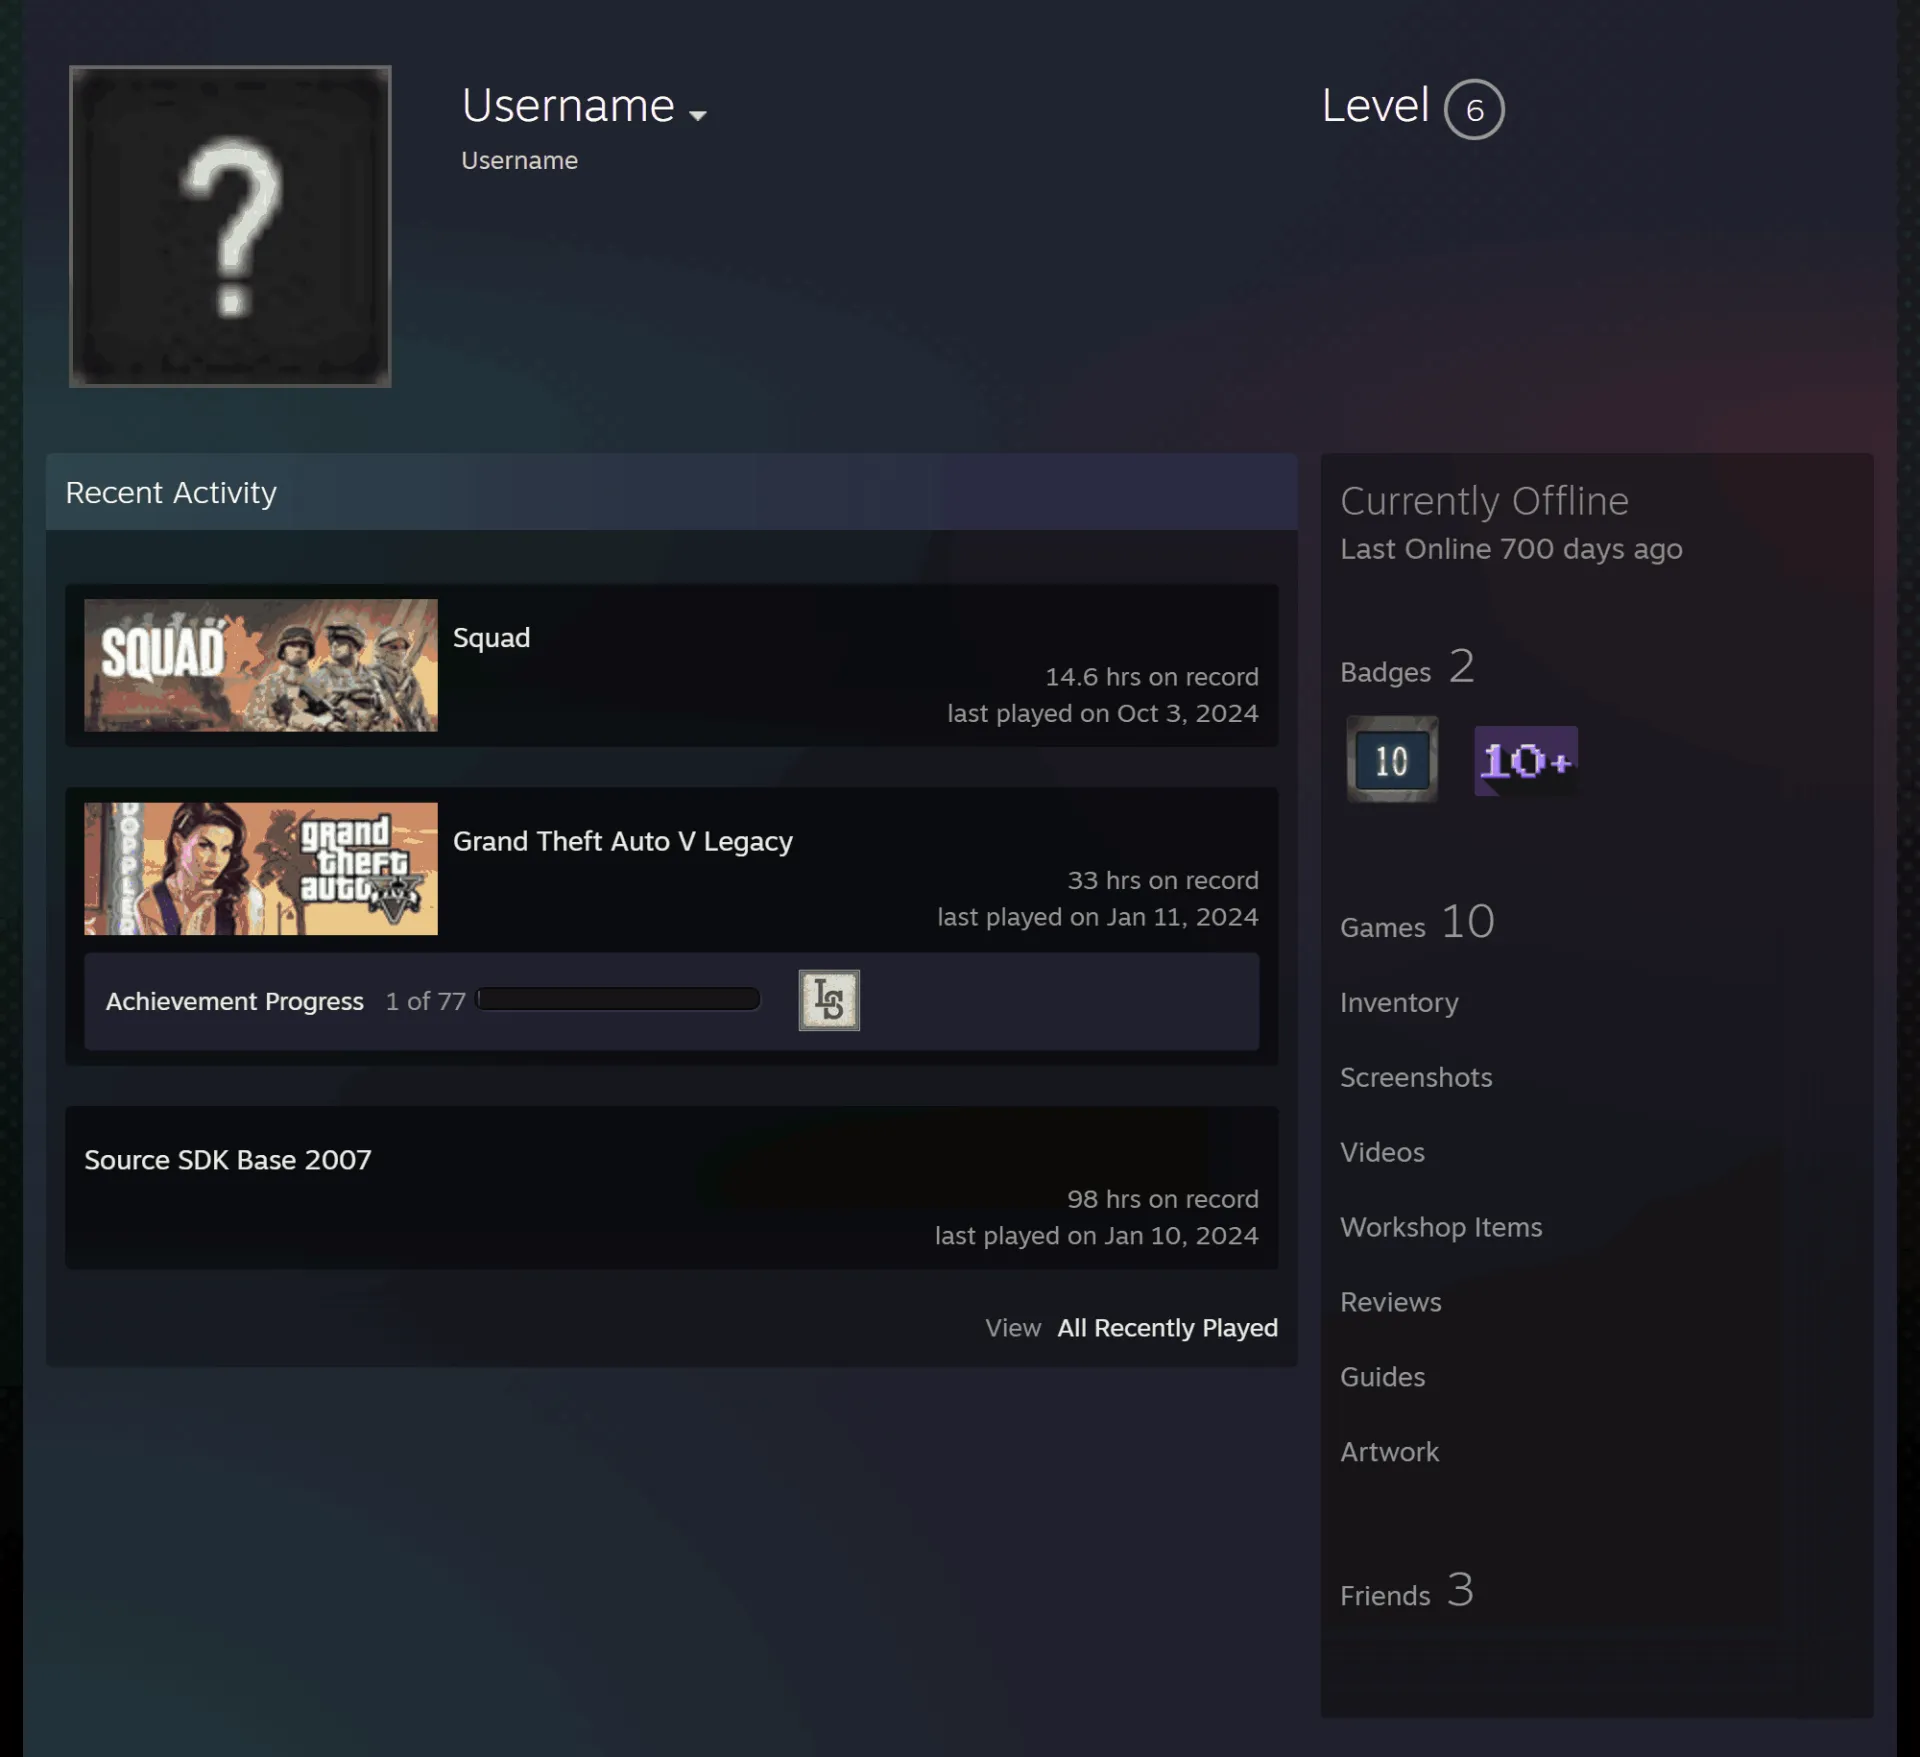1920x1757 pixels.
Task: View All Recently Played games
Action: click(1167, 1328)
